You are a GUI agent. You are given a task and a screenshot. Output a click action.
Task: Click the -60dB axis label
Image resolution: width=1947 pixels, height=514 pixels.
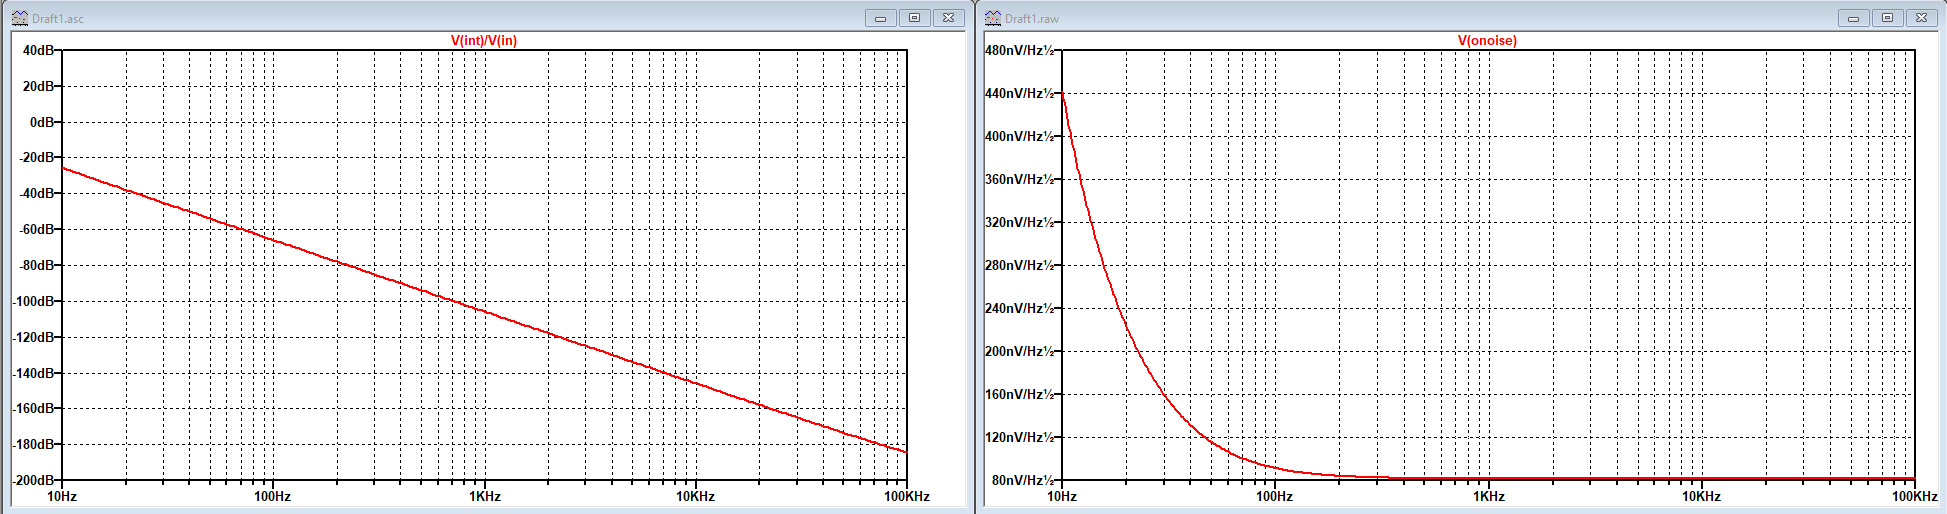click(36, 229)
